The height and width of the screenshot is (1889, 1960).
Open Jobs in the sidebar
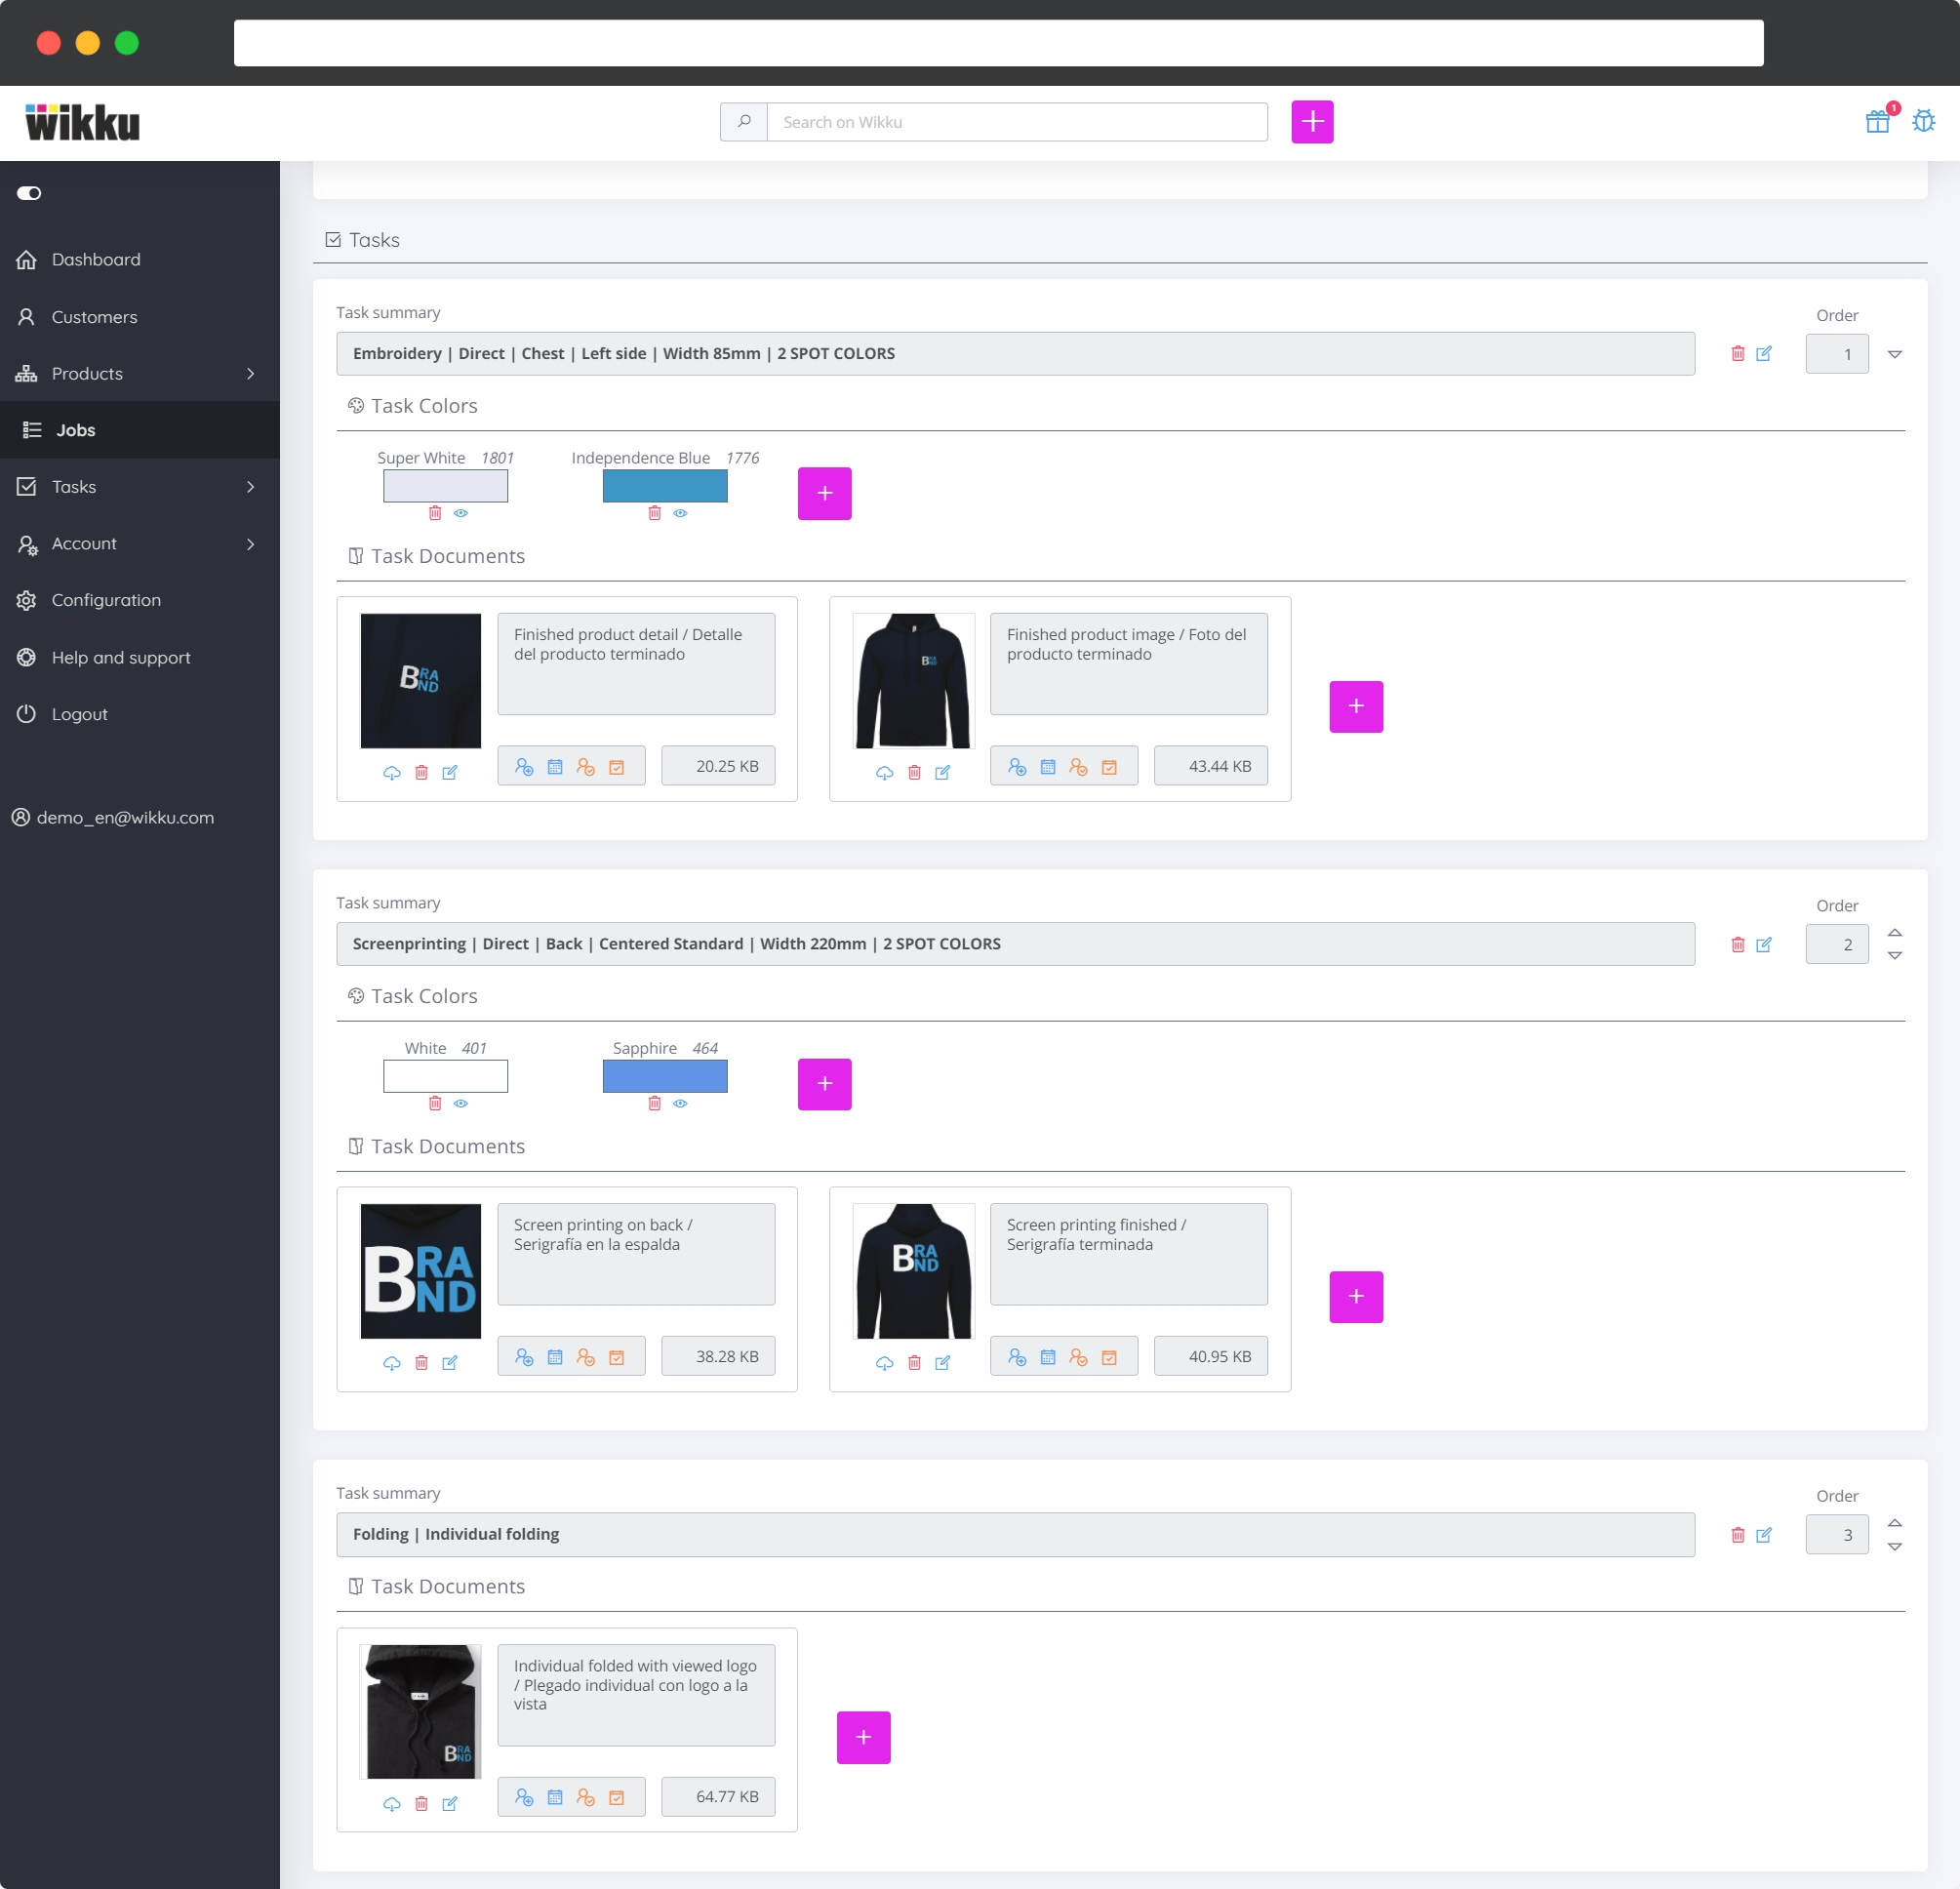75,430
